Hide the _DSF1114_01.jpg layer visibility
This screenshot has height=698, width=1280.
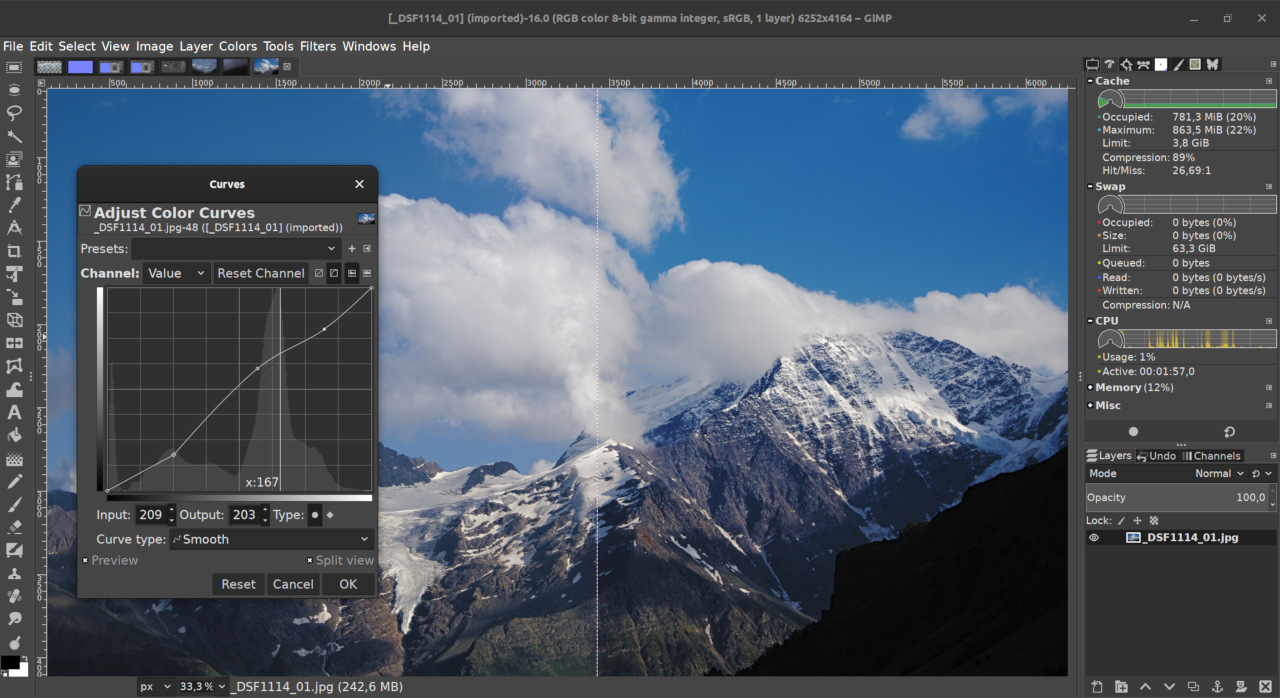[1094, 537]
